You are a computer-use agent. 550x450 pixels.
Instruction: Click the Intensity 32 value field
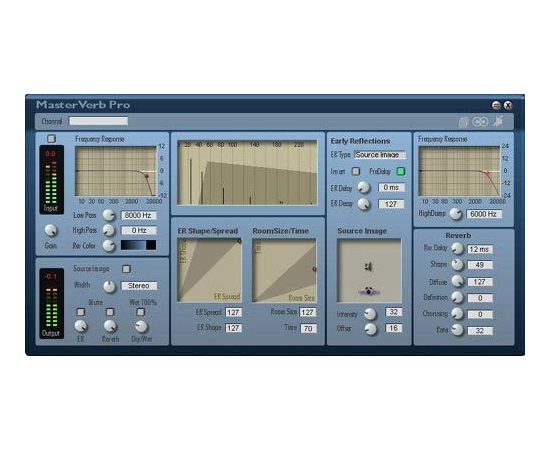pos(394,312)
